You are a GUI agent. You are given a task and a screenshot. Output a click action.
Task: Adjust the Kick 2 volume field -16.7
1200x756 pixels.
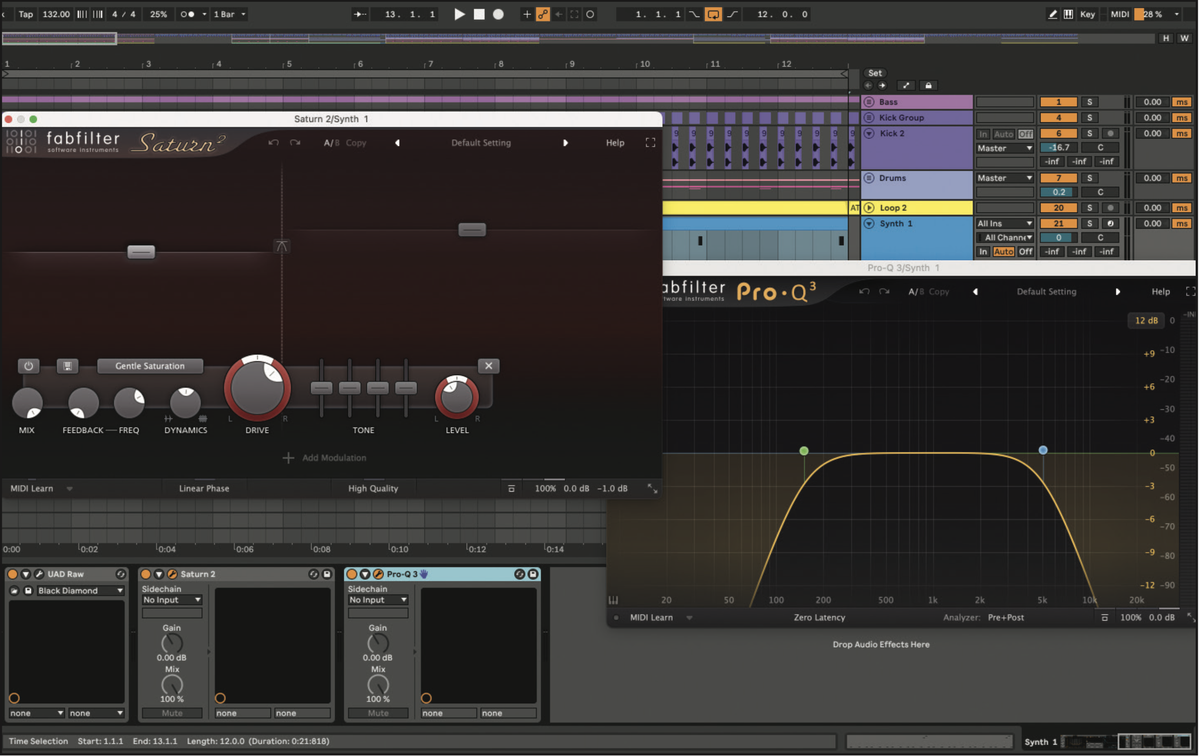point(1058,147)
